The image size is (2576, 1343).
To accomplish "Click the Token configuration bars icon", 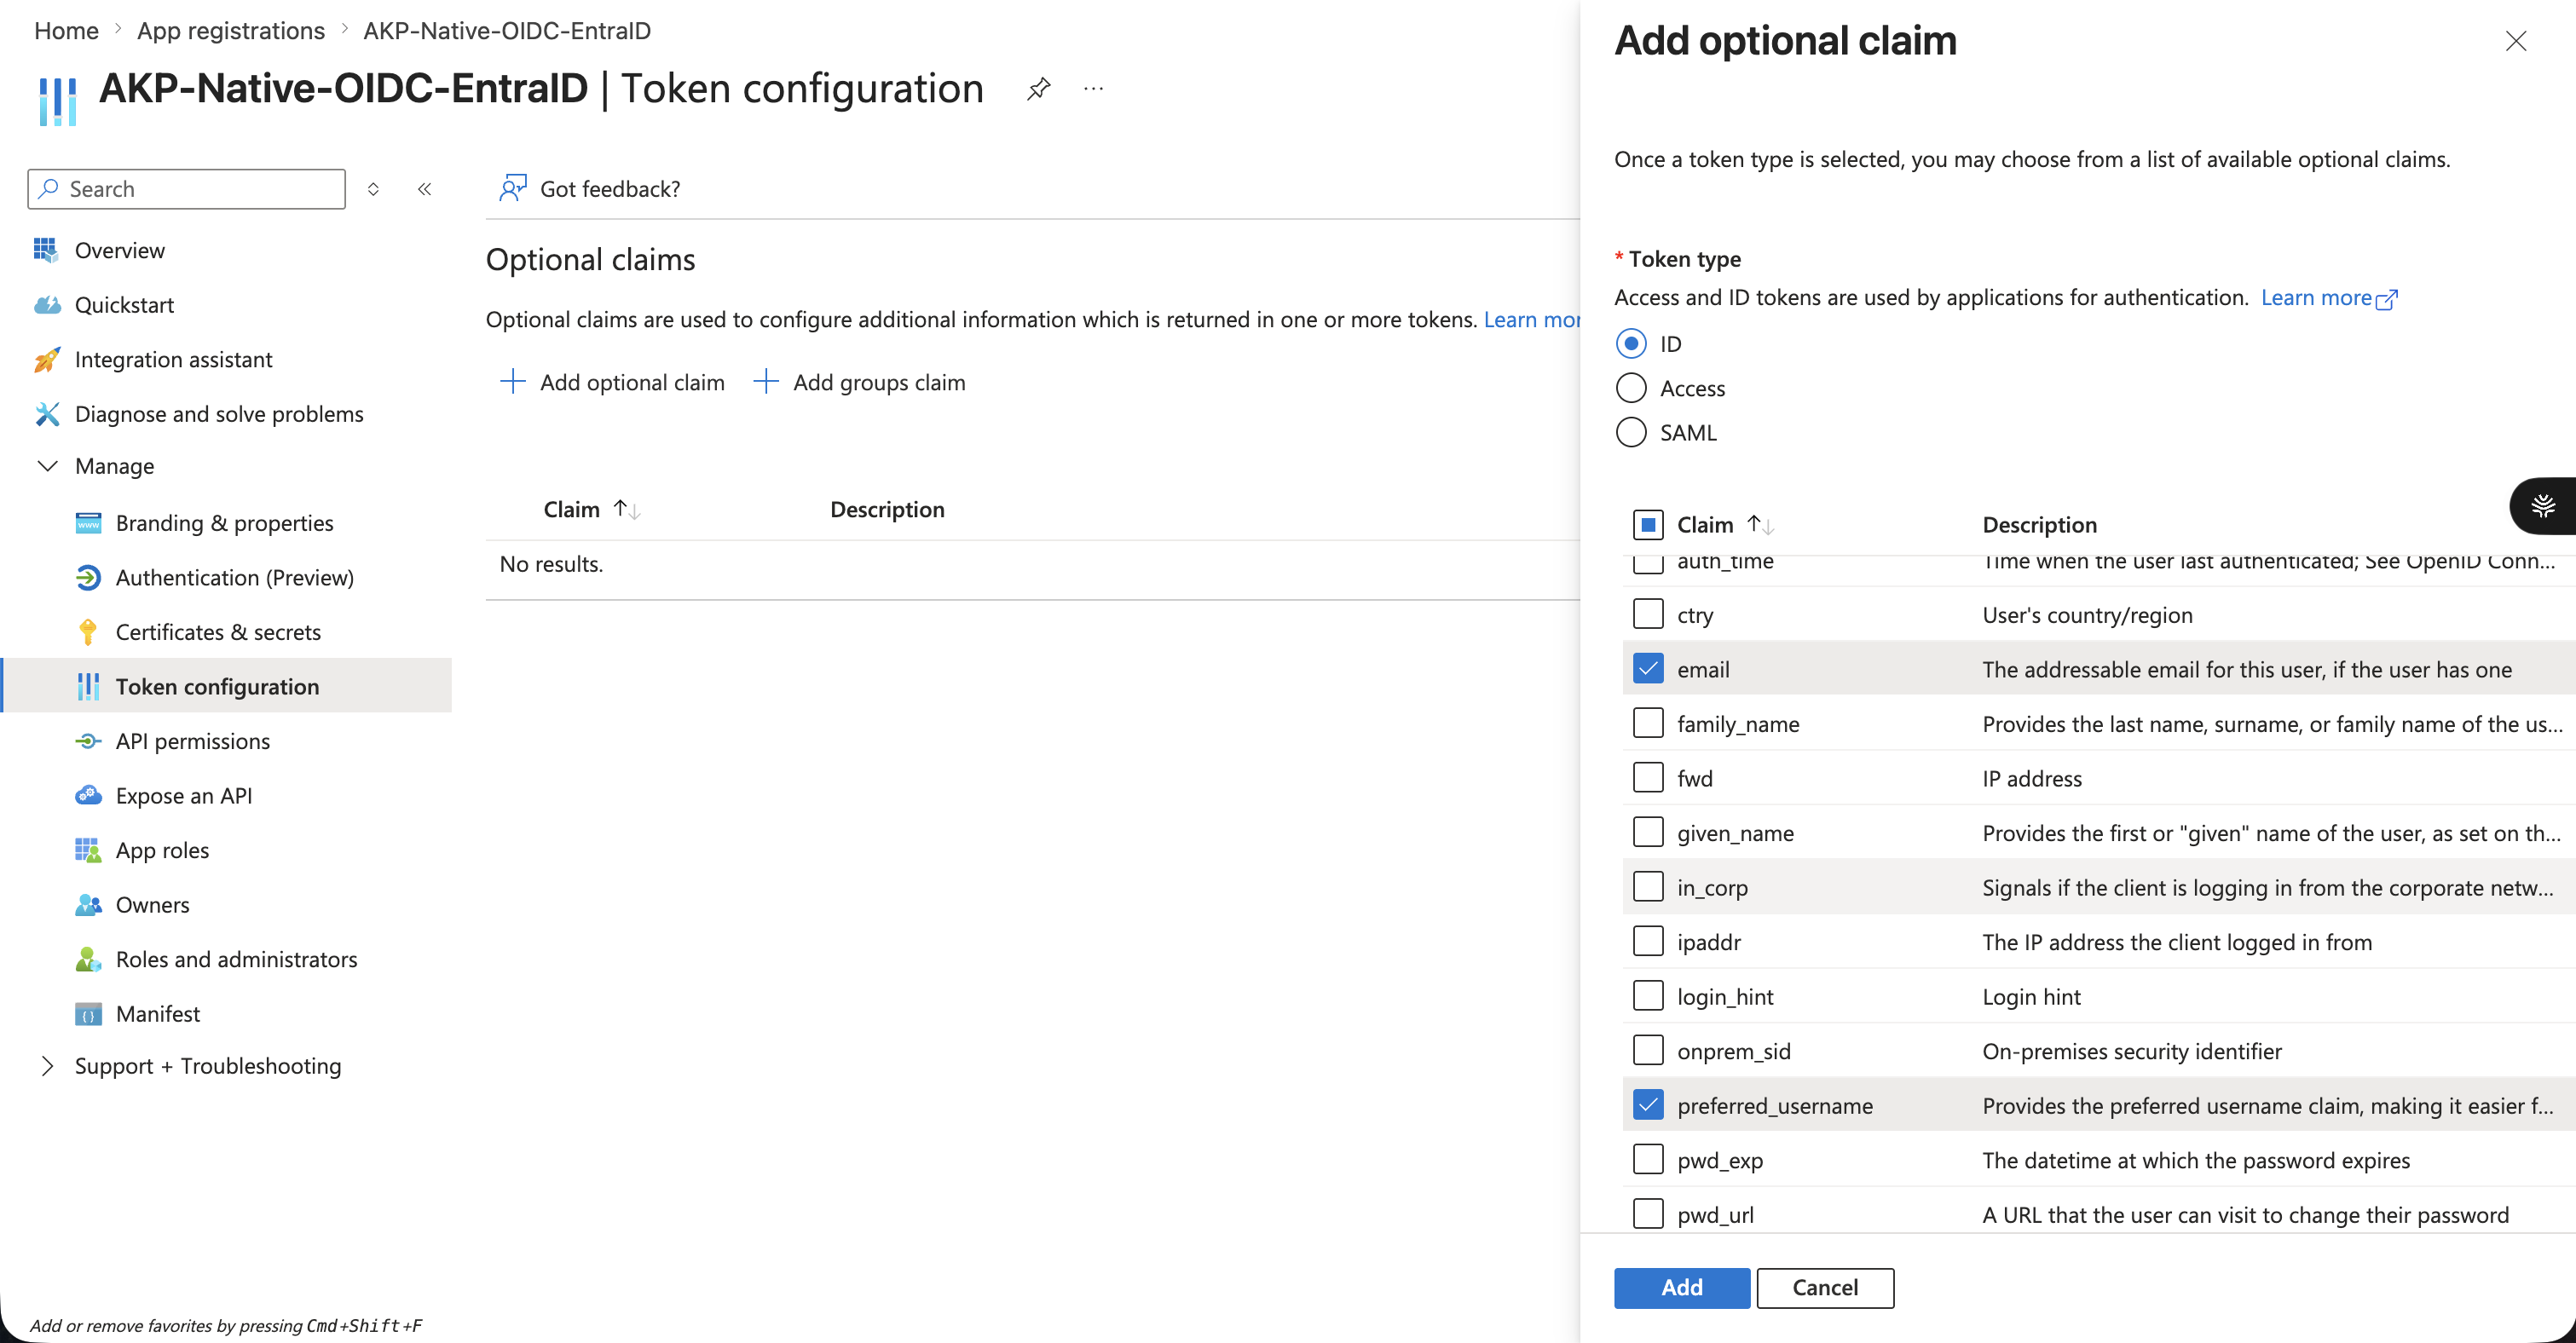I will pyautogui.click(x=88, y=686).
